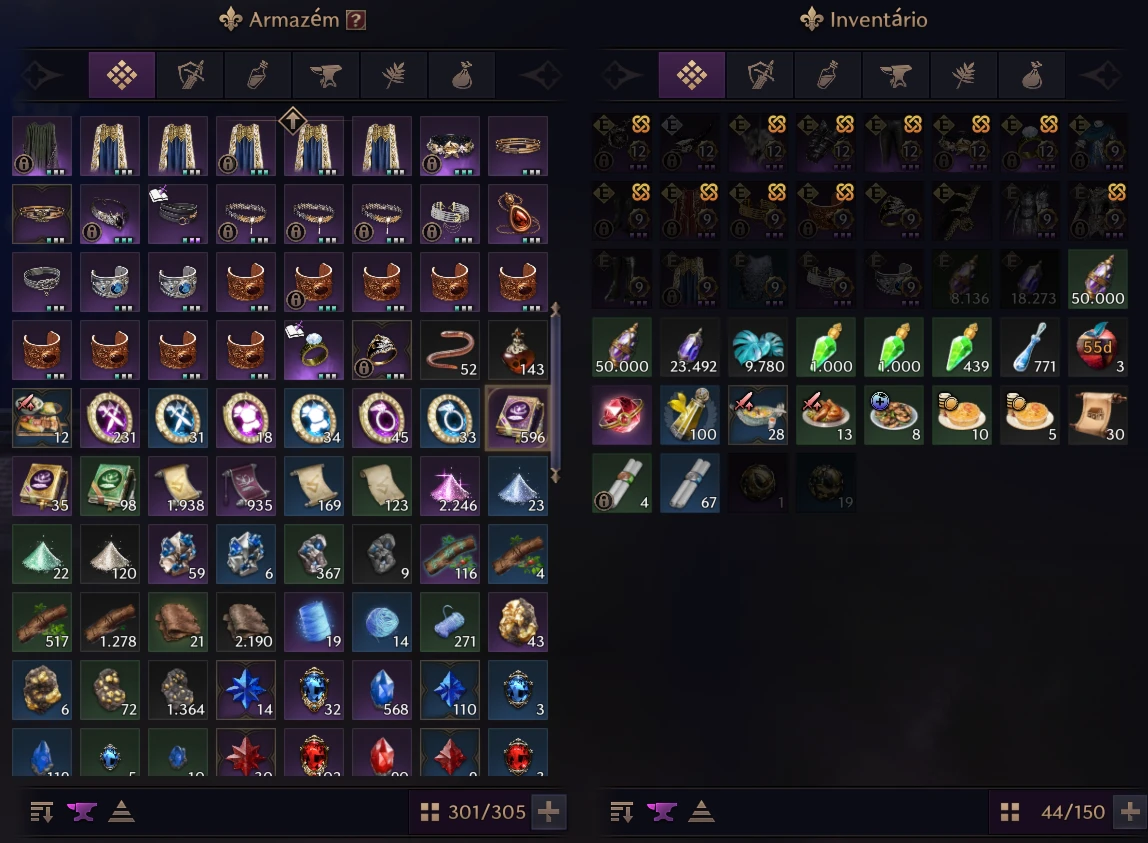Click next category arrow in Armazém tabs

tap(543, 75)
